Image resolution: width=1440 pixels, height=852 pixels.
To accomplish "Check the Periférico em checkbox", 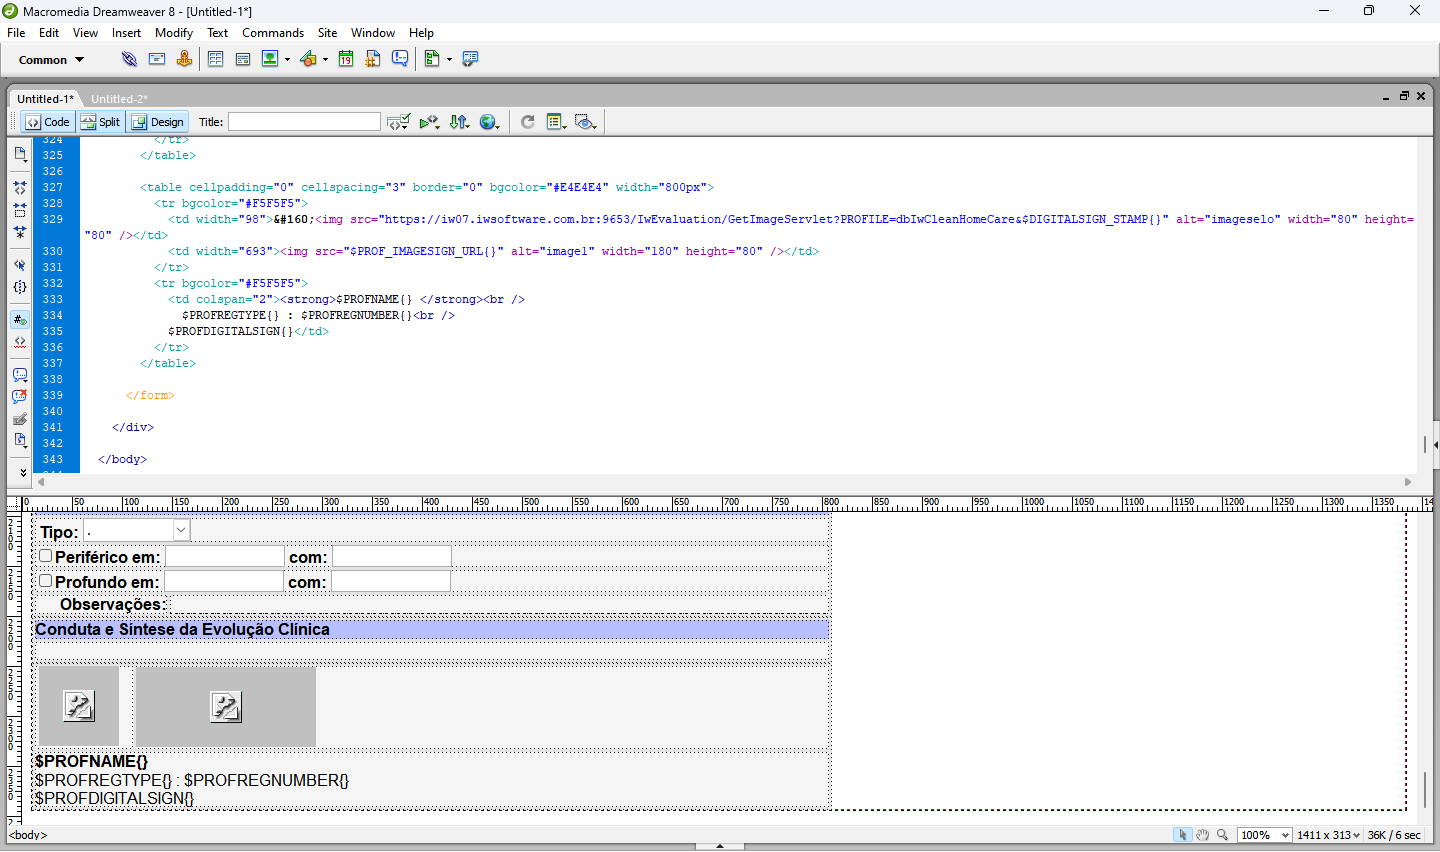I will (x=46, y=556).
